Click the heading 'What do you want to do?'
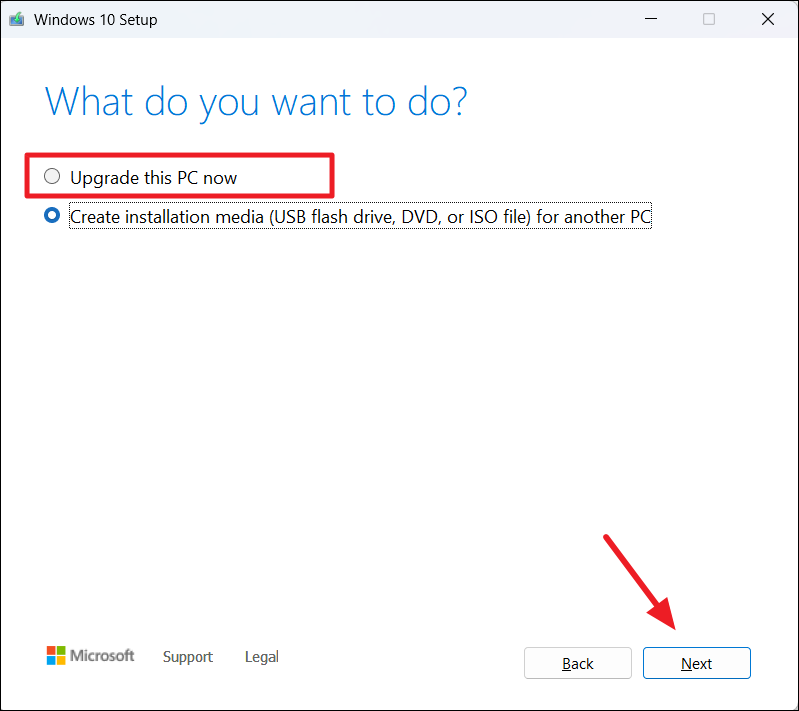This screenshot has width=799, height=711. (256, 103)
